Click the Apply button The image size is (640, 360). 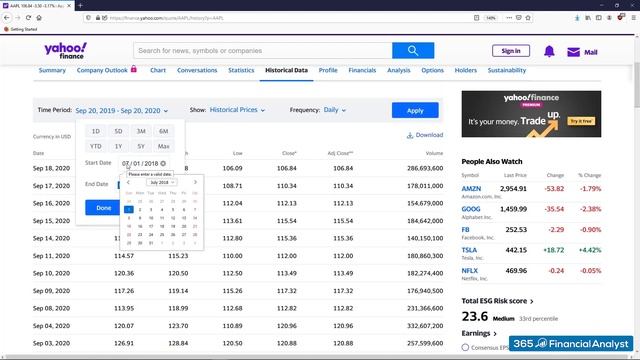coord(415,110)
